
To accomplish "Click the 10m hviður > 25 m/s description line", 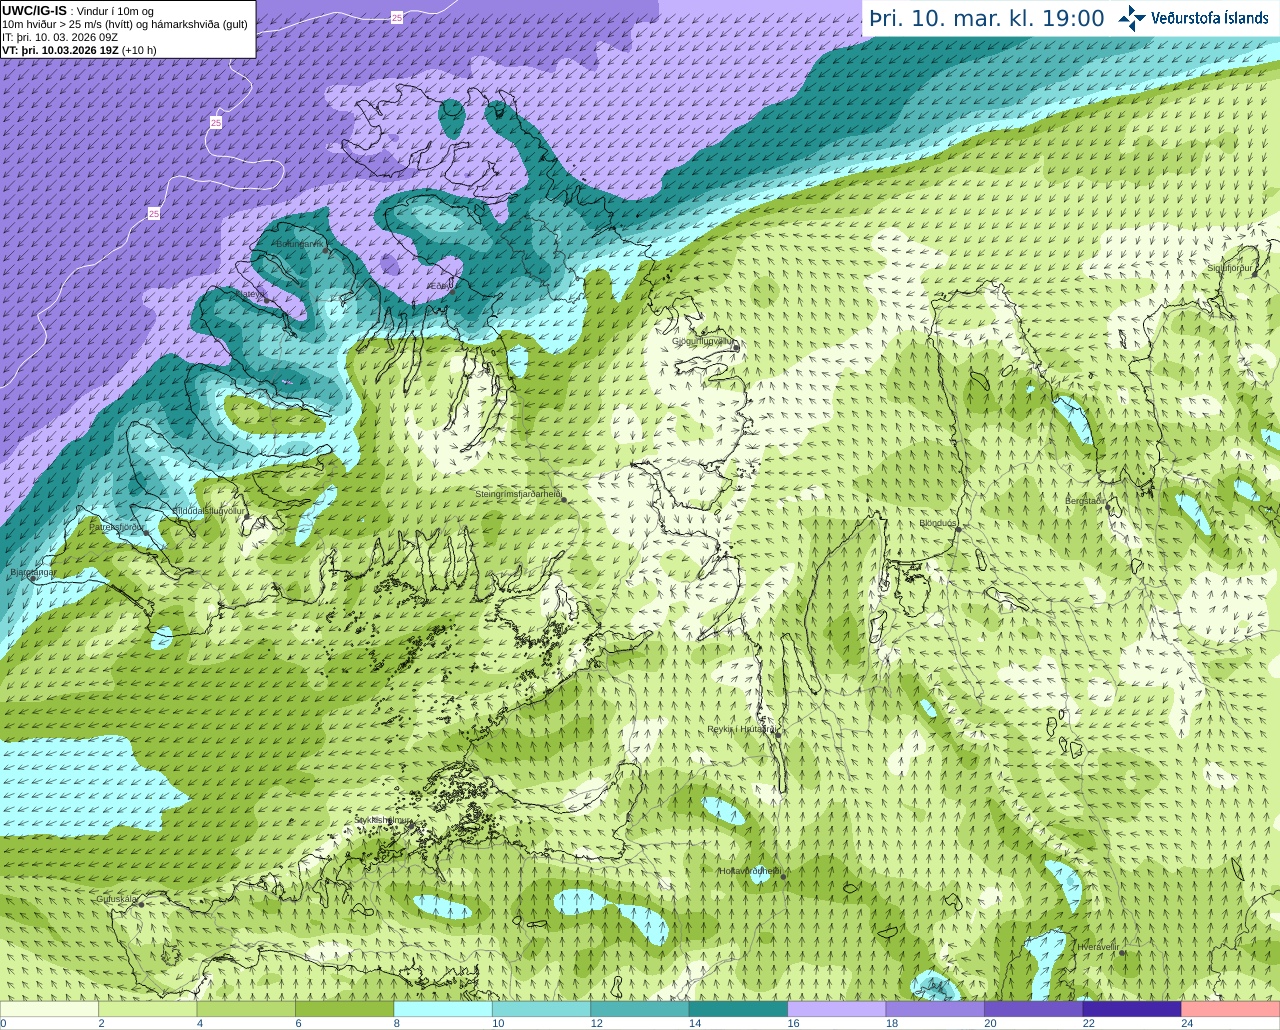I will 125,24.
